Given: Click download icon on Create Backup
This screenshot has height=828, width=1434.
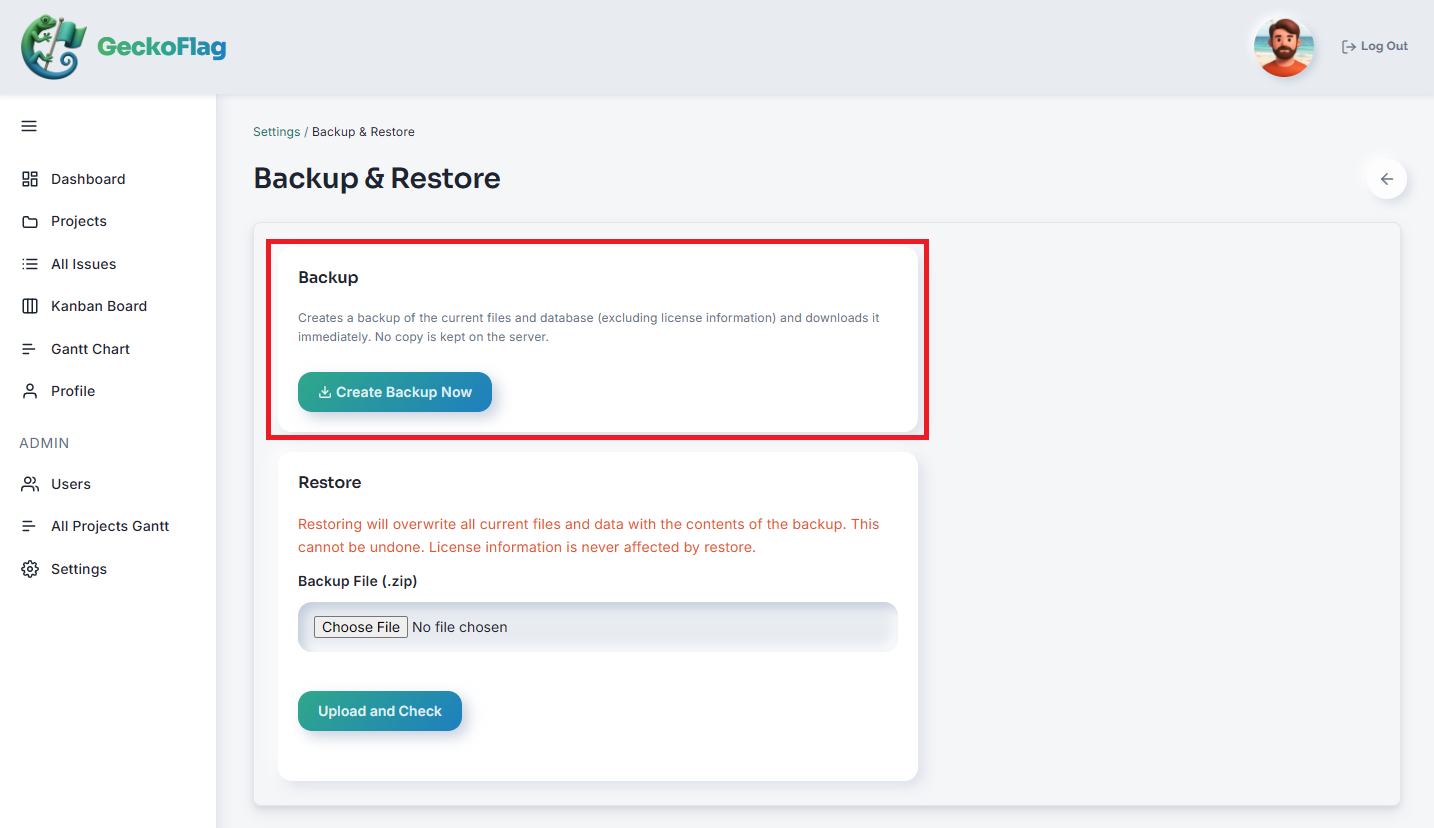Looking at the screenshot, I should (325, 392).
